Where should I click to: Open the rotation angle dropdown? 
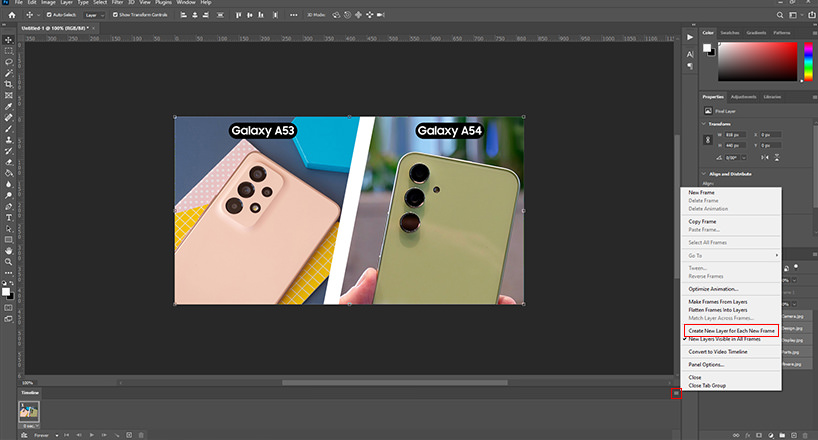coord(744,158)
